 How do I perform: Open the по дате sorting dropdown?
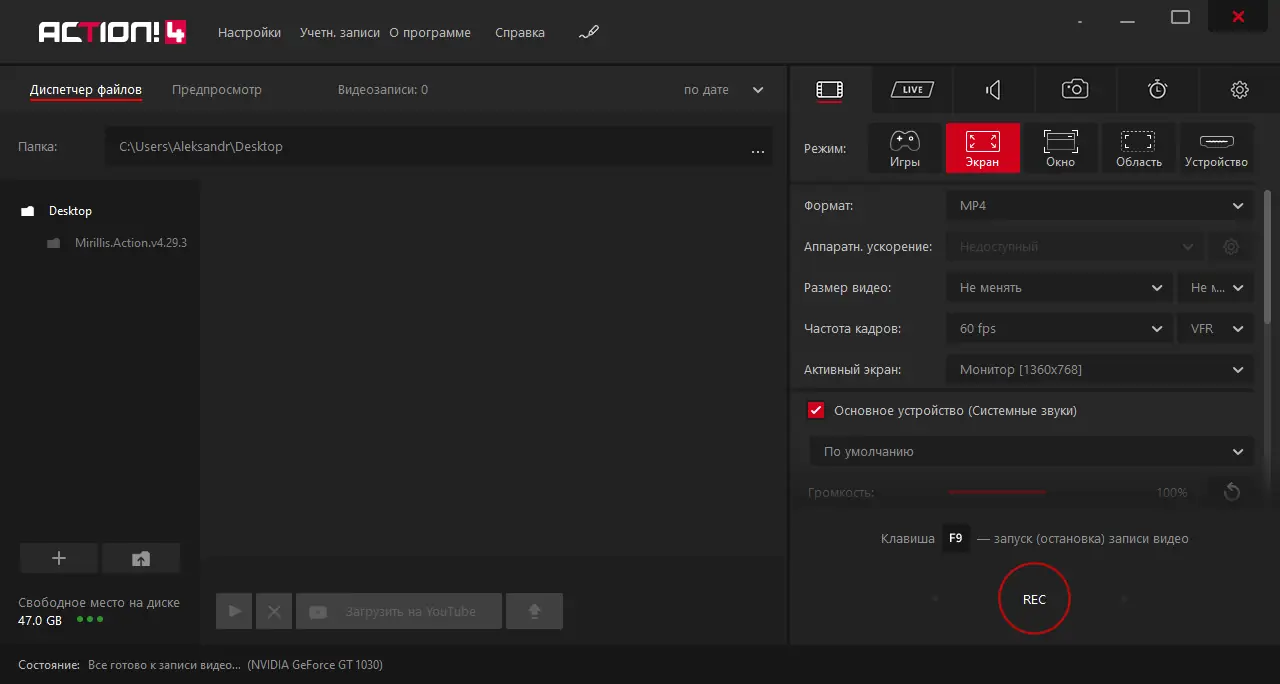pyautogui.click(x=724, y=89)
